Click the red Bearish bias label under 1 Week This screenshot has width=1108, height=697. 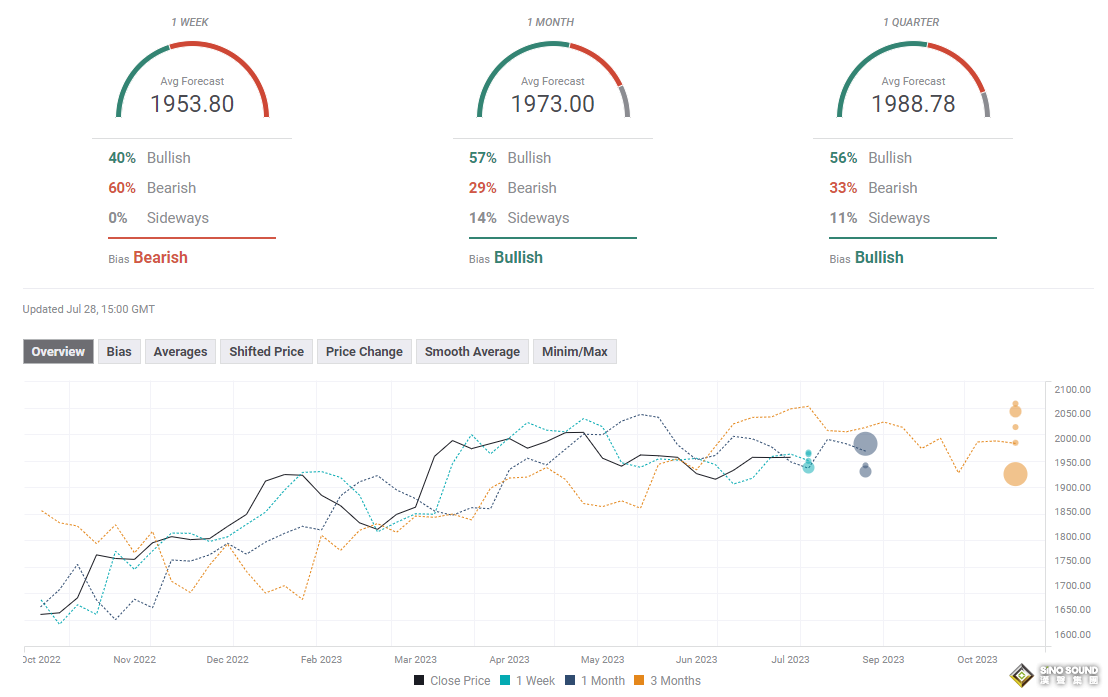(x=160, y=258)
